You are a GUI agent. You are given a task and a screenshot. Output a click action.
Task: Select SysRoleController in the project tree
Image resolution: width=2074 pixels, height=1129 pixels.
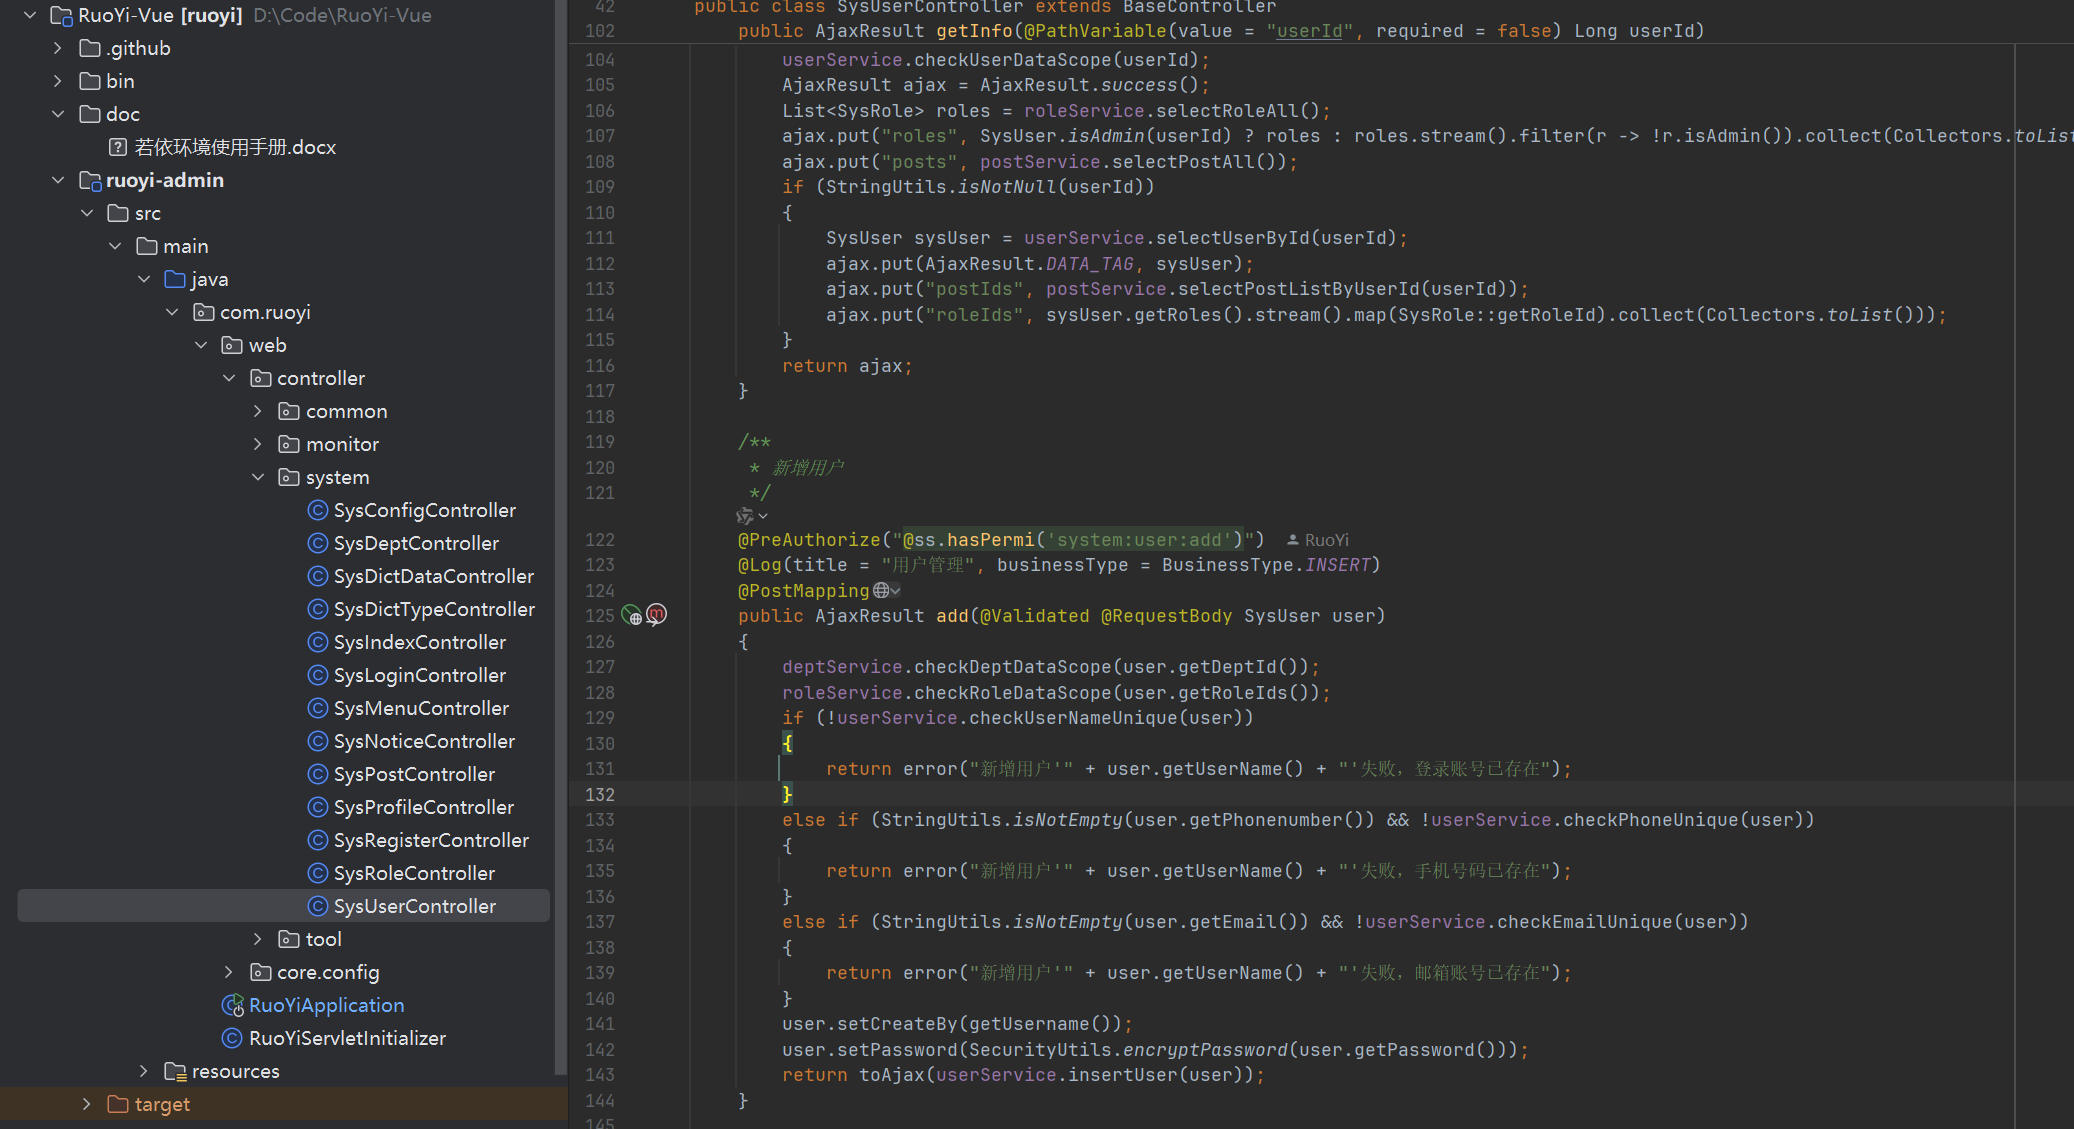coord(414,873)
